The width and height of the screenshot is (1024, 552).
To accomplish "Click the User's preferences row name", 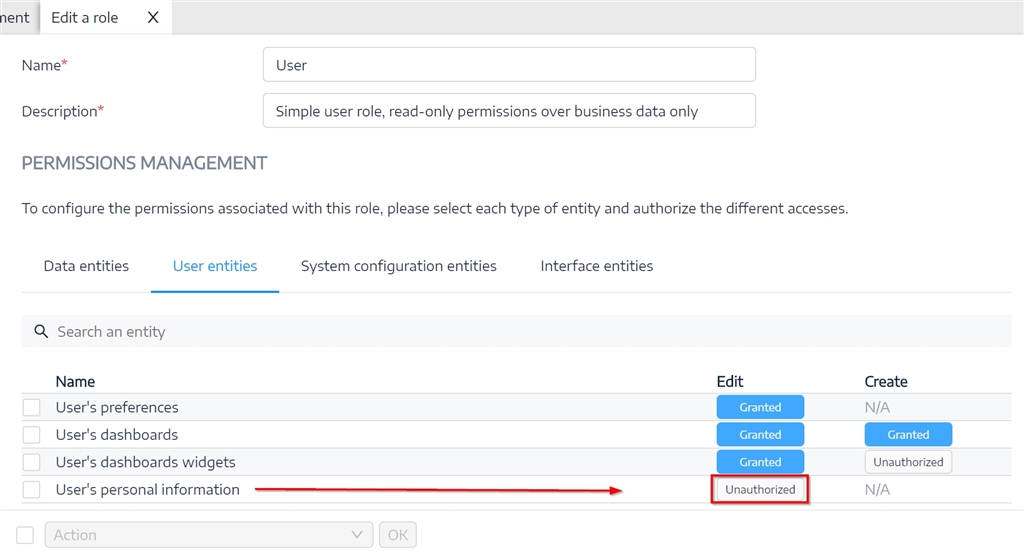I will (x=117, y=408).
